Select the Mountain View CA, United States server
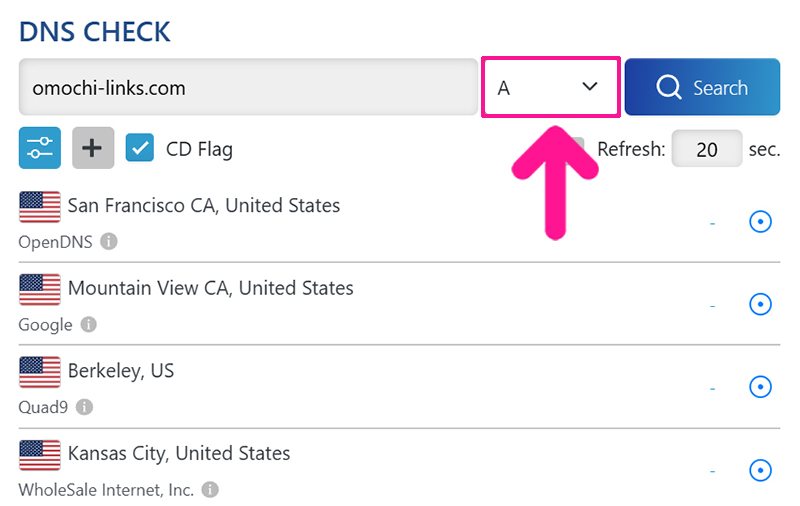 210,288
